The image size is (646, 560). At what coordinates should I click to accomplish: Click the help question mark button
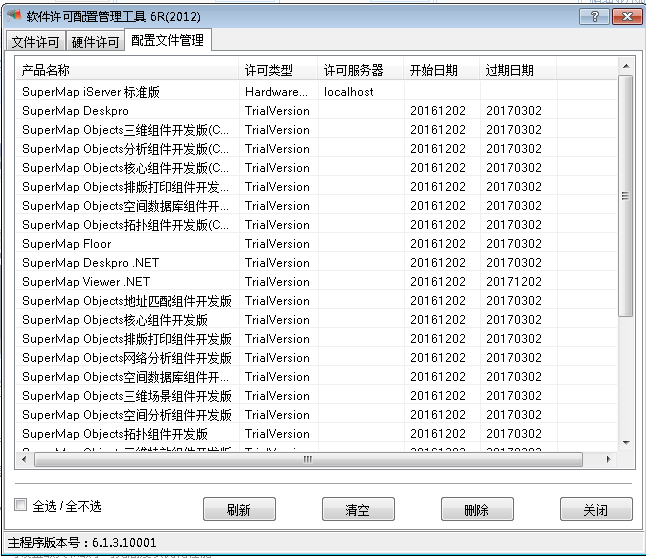[594, 16]
